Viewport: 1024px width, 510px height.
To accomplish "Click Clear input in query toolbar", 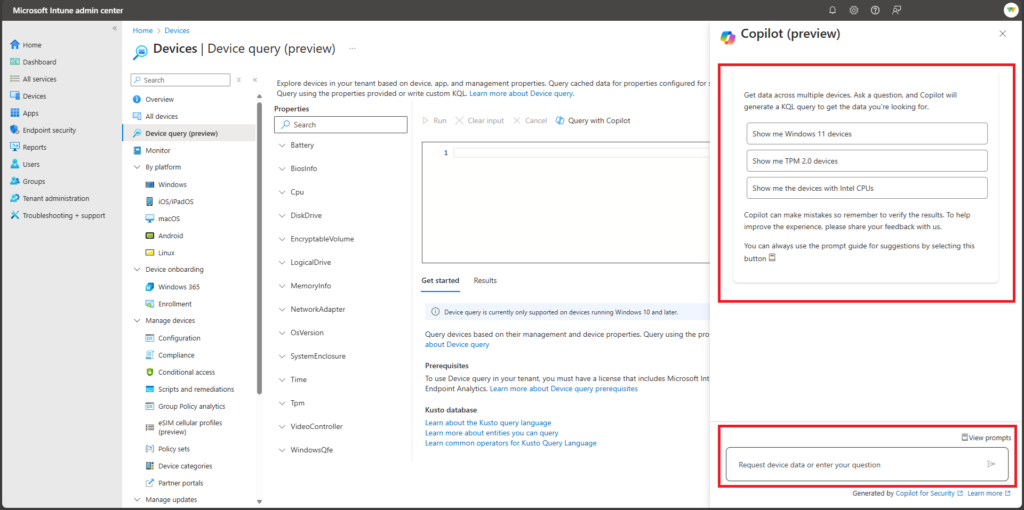I will point(479,121).
